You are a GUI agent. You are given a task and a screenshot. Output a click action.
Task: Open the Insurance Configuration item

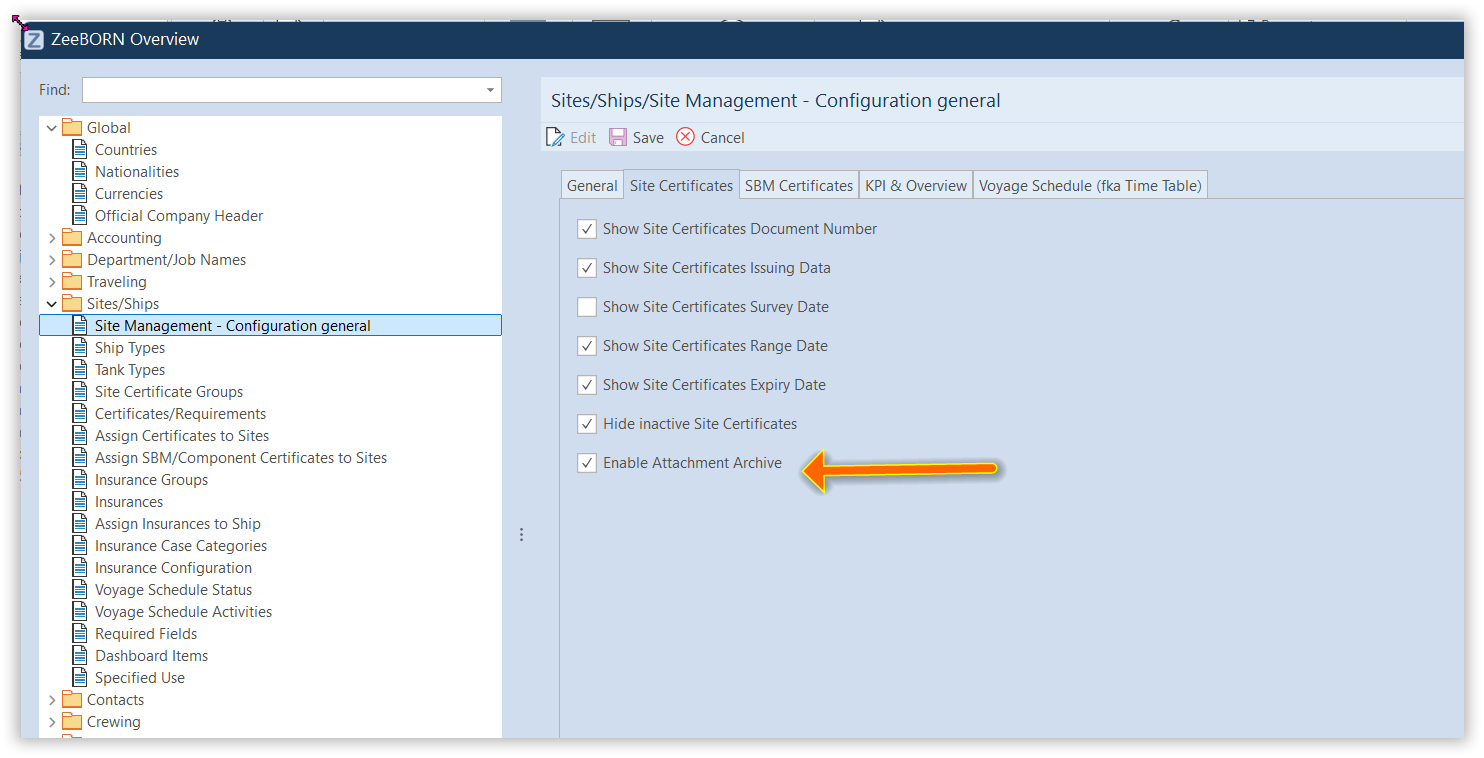point(173,568)
